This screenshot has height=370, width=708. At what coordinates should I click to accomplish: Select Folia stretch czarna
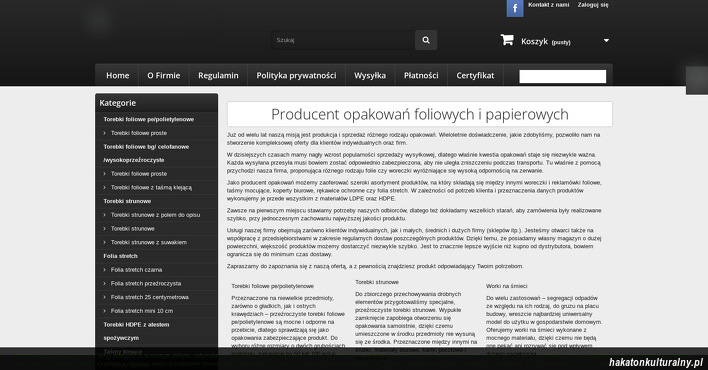click(136, 270)
